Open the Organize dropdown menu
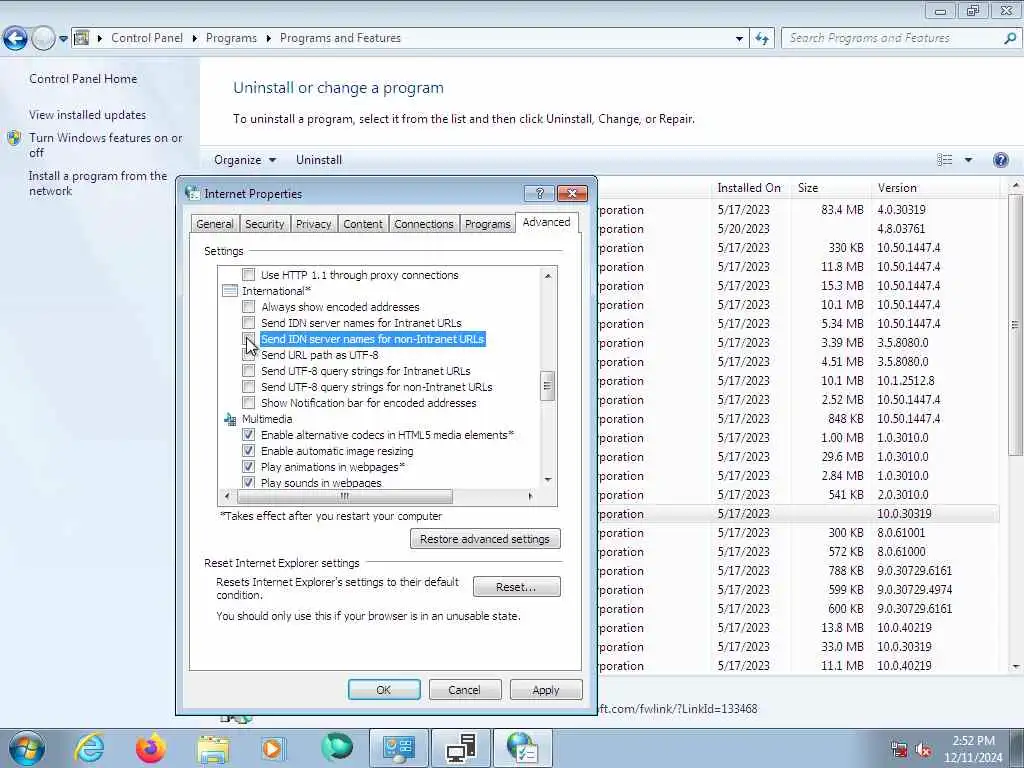The width and height of the screenshot is (1024, 768). pos(245,160)
